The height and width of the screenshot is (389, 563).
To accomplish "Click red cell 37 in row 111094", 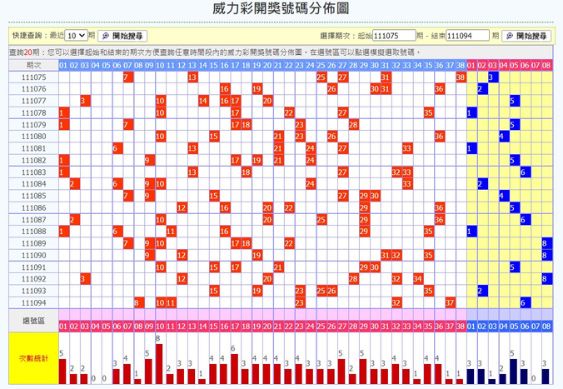I will tap(450, 302).
